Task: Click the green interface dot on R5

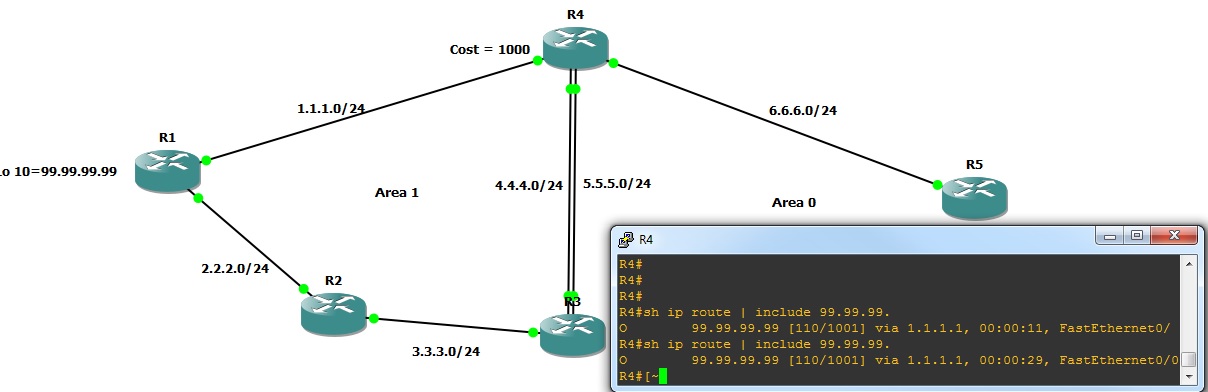Action: pyautogui.click(x=938, y=184)
